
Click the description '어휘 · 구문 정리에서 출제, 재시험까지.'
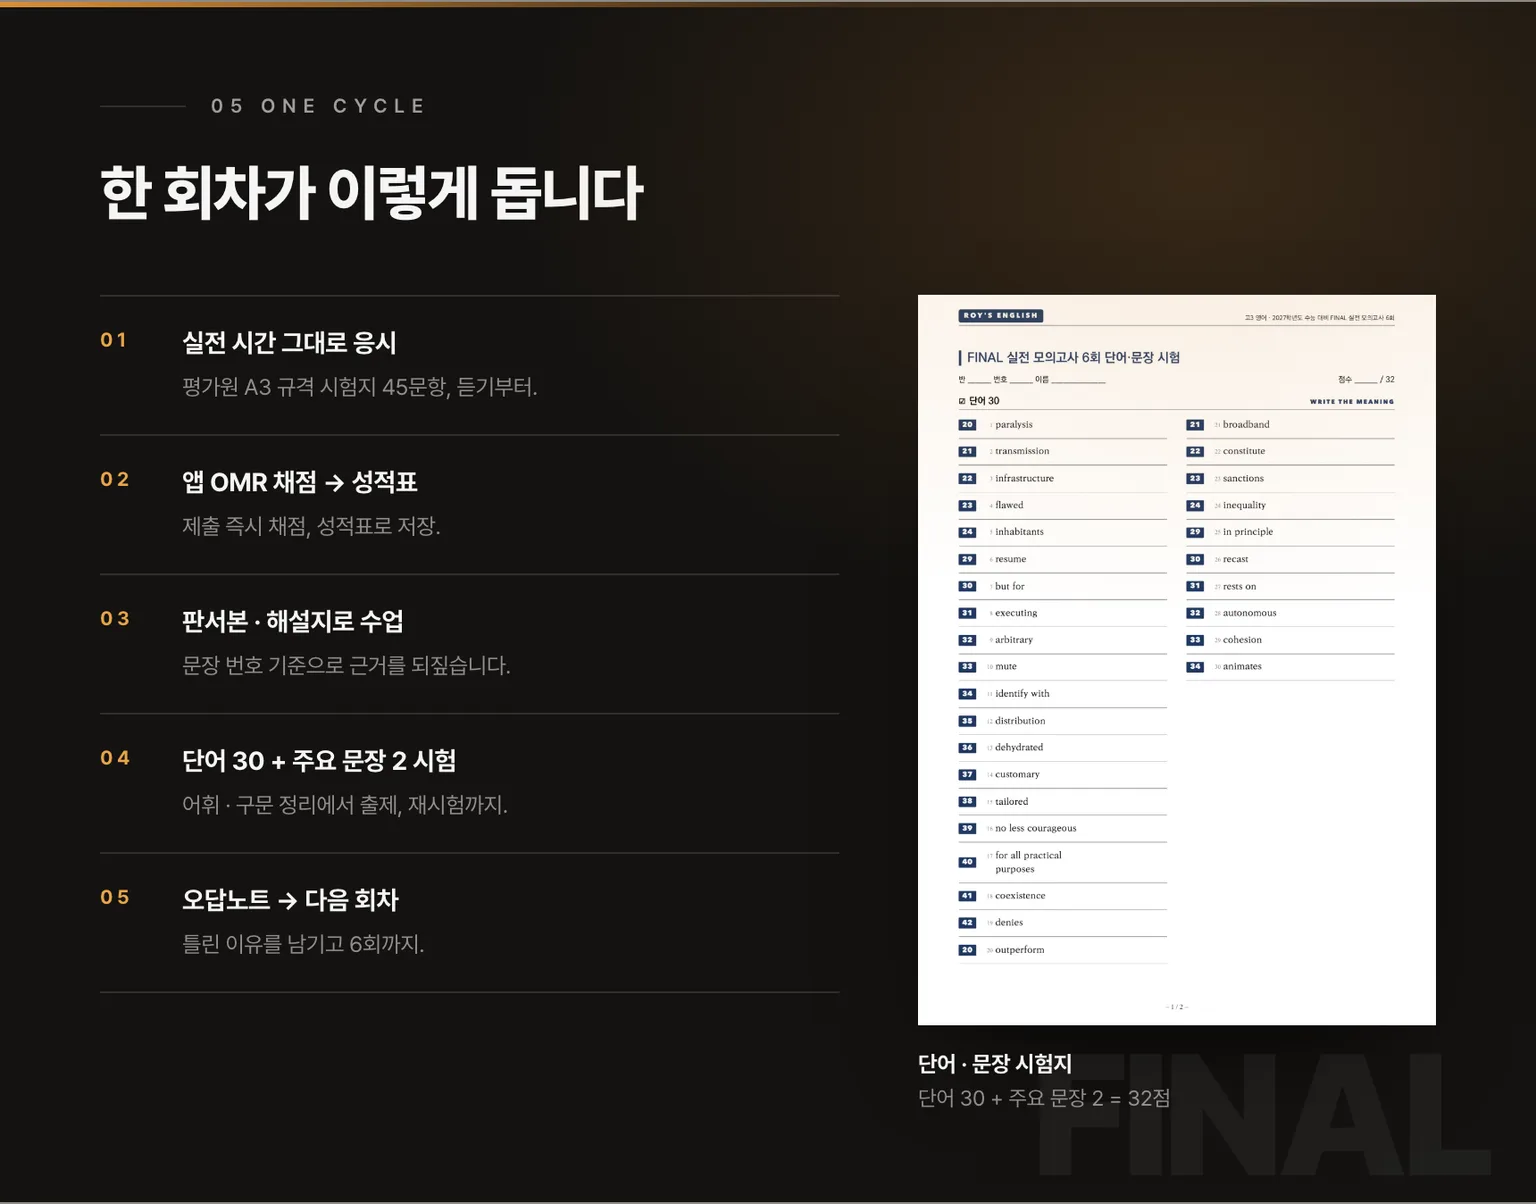[345, 804]
